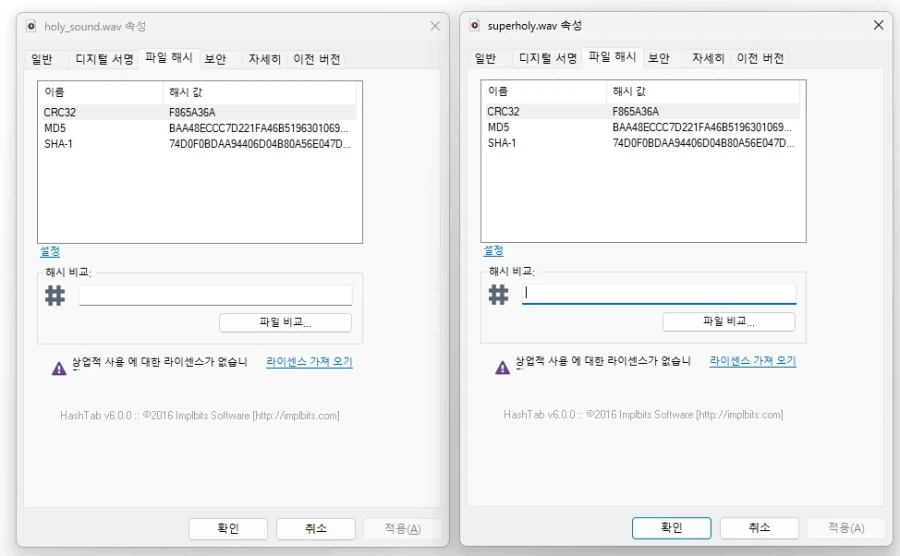Click the warning triangle icon in superholy.wav window

502,367
